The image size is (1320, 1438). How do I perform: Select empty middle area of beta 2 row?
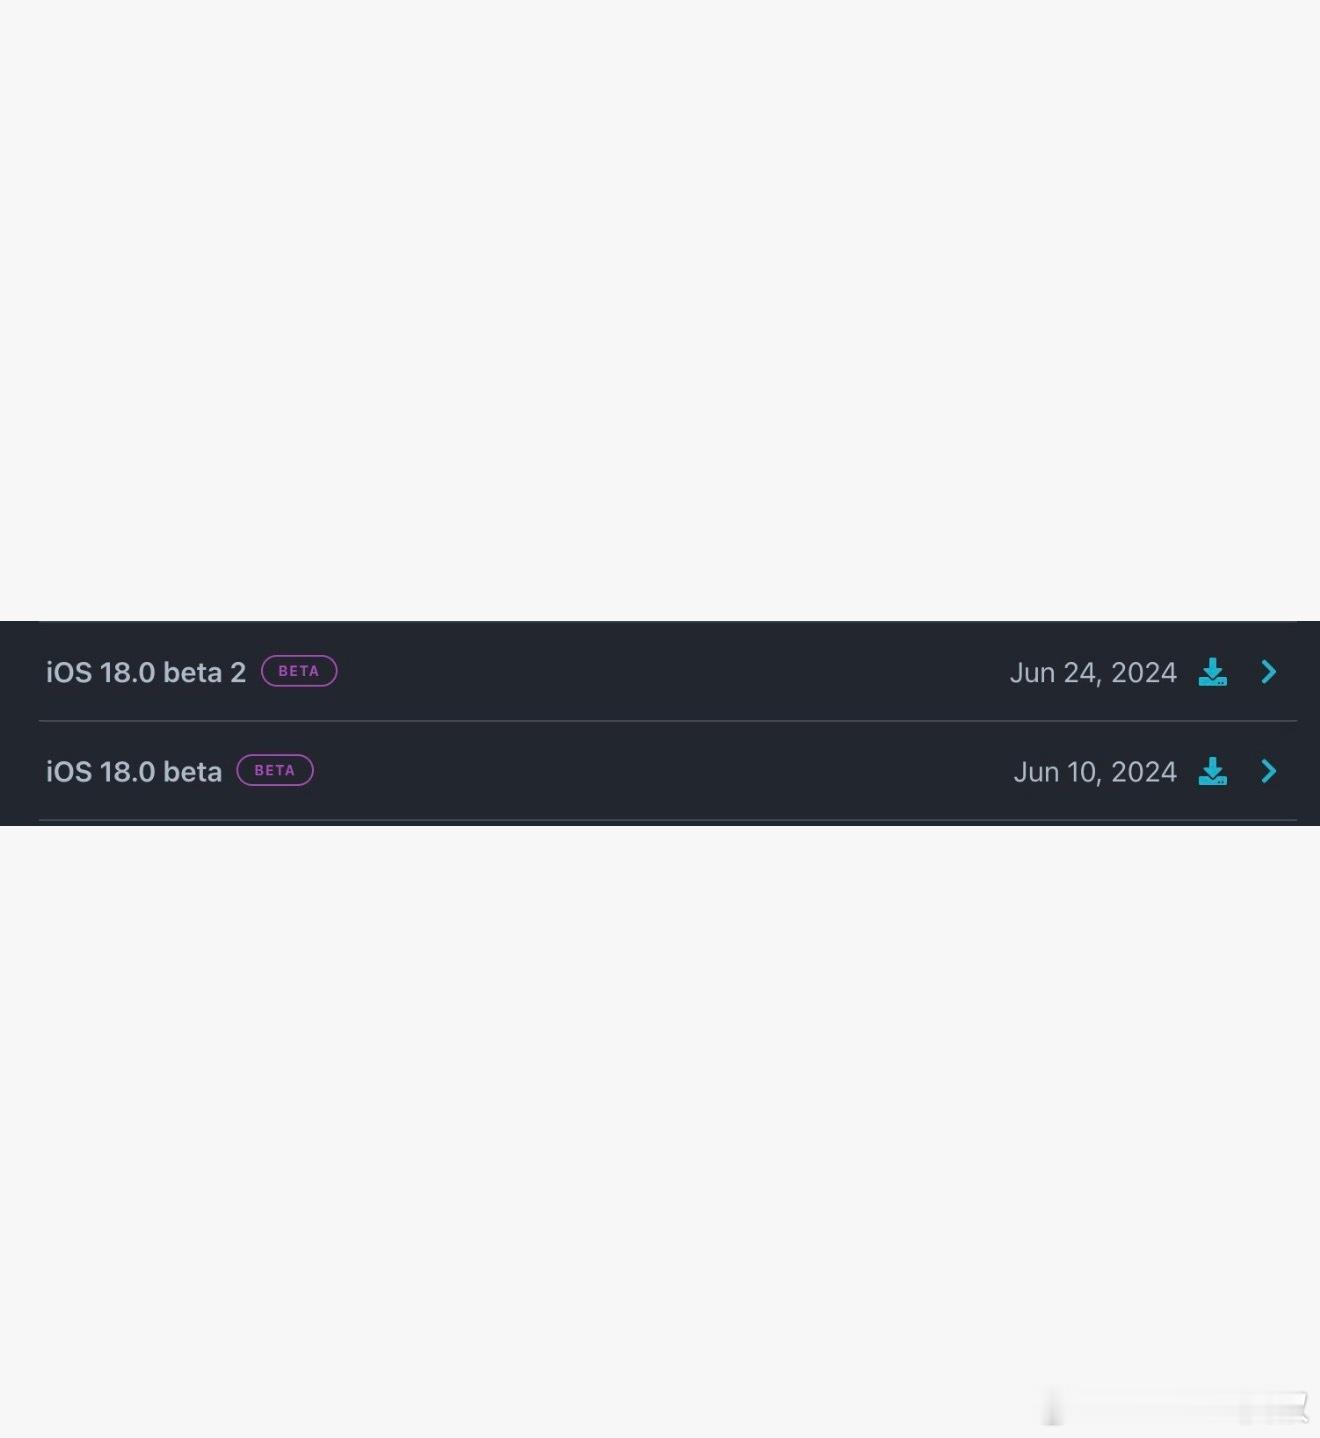670,672
